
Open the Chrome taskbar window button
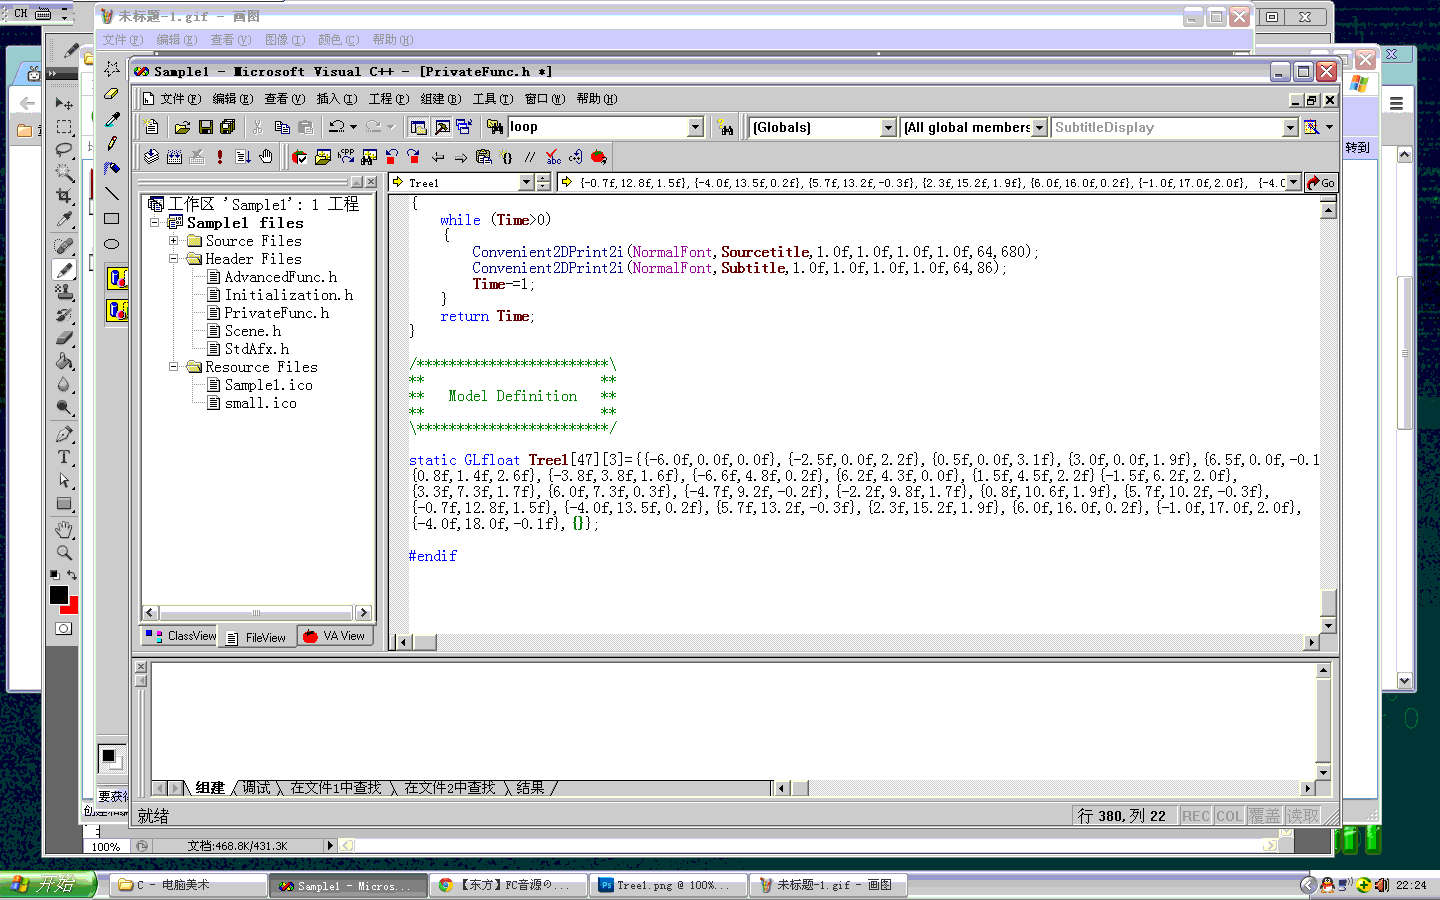[509, 885]
